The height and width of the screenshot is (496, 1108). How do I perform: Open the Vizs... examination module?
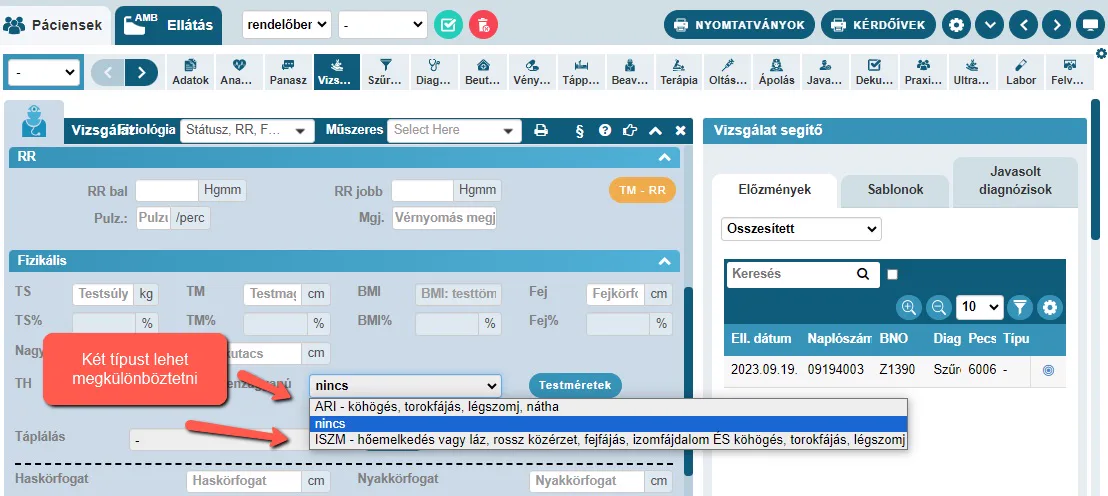337,72
